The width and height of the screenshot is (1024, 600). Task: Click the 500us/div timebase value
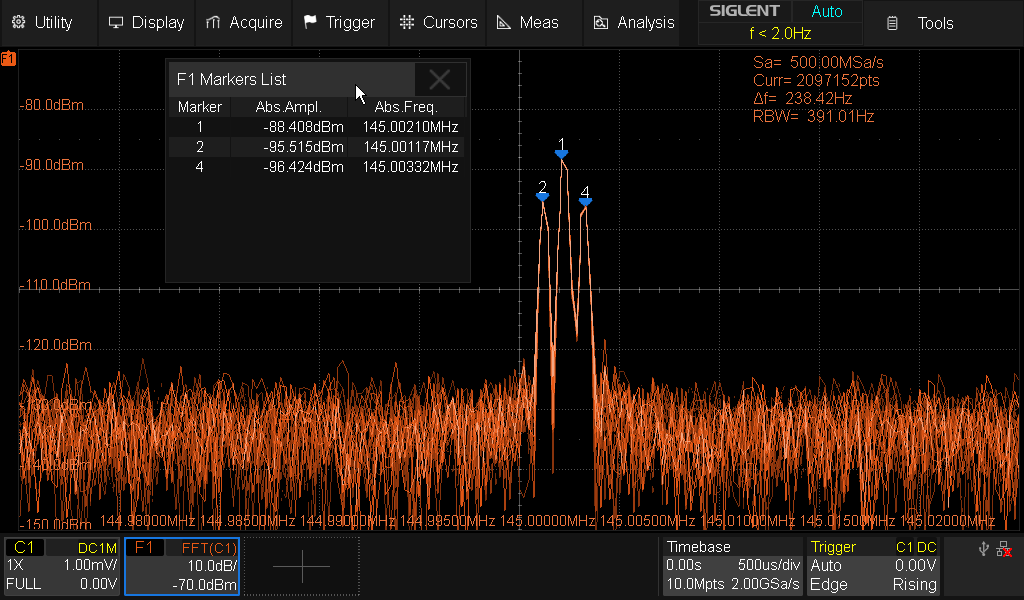(x=769, y=565)
